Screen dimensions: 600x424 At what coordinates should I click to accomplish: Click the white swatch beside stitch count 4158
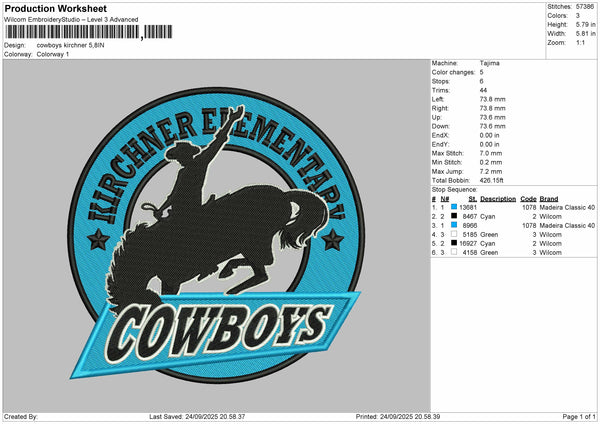click(454, 252)
